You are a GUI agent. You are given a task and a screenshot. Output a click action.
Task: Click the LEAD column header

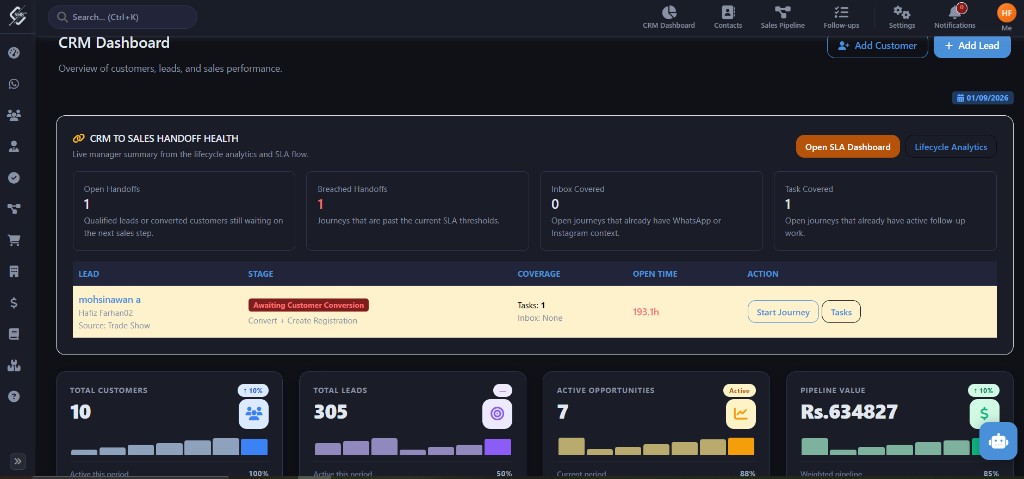(x=89, y=274)
